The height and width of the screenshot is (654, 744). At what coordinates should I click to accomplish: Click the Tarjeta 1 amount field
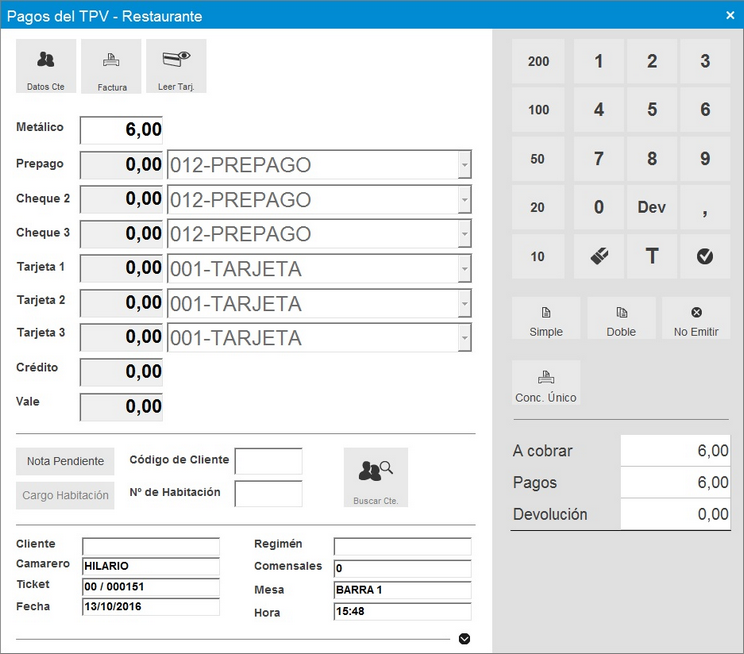[121, 269]
